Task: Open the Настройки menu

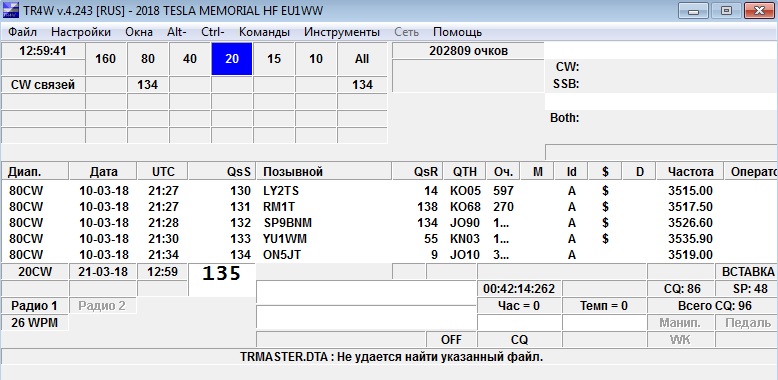Action: tap(81, 32)
